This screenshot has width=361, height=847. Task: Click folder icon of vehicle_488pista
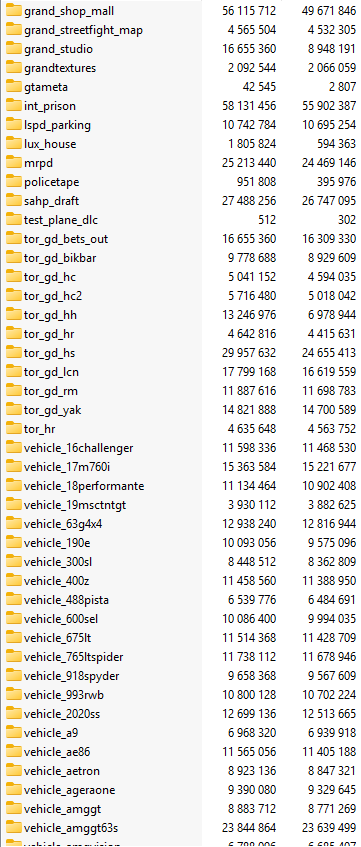click(14, 600)
